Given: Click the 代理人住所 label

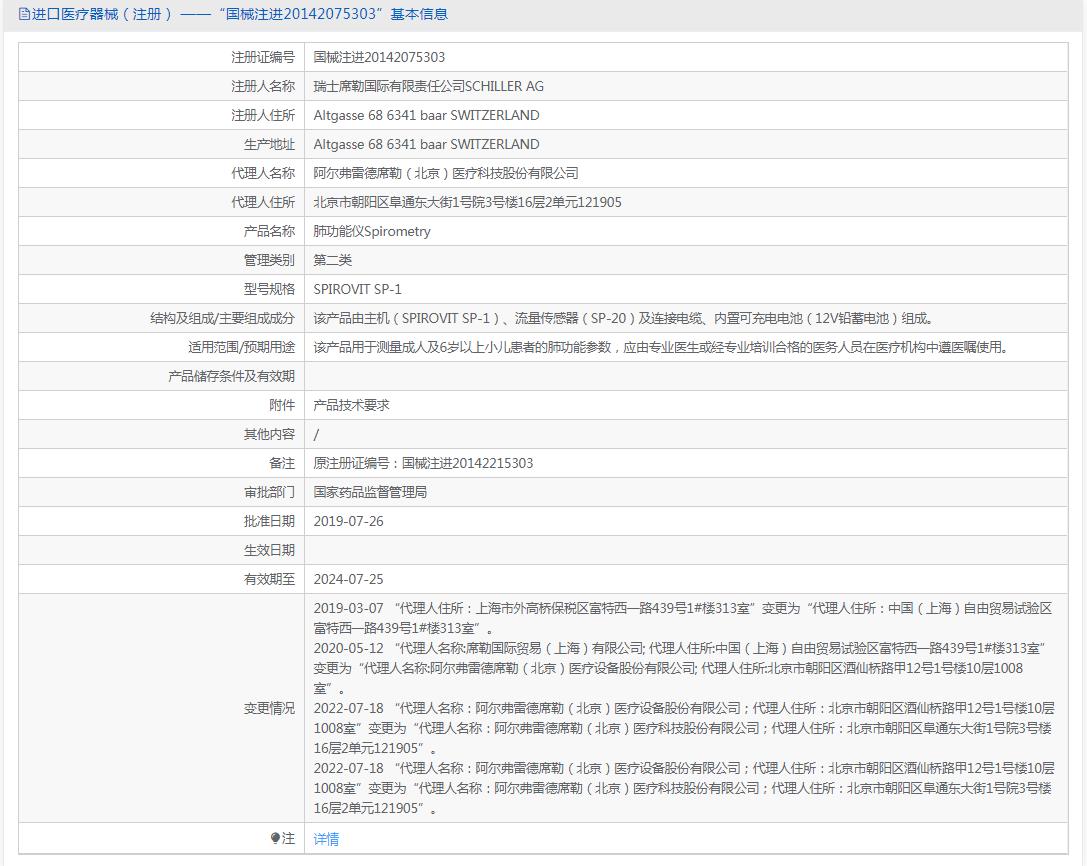Looking at the screenshot, I should coord(263,202).
